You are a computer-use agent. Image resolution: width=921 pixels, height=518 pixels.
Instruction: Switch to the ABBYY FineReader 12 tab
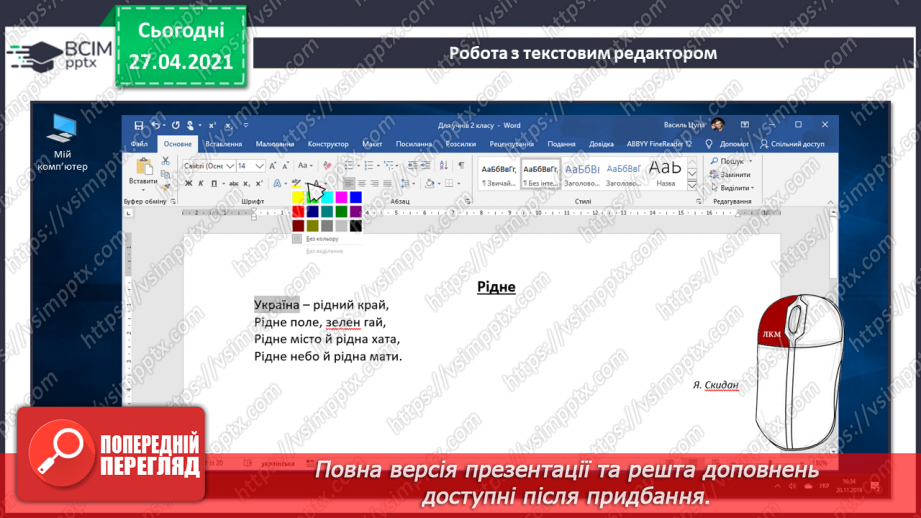click(x=659, y=144)
